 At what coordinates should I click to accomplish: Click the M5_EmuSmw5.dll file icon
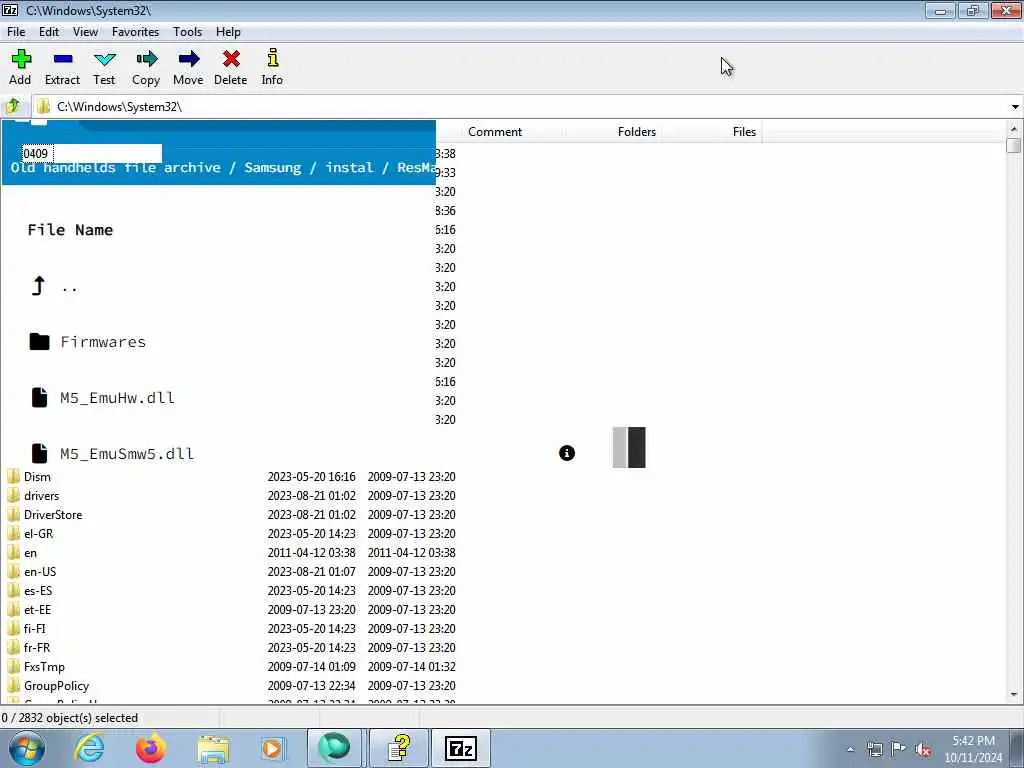[x=39, y=453]
